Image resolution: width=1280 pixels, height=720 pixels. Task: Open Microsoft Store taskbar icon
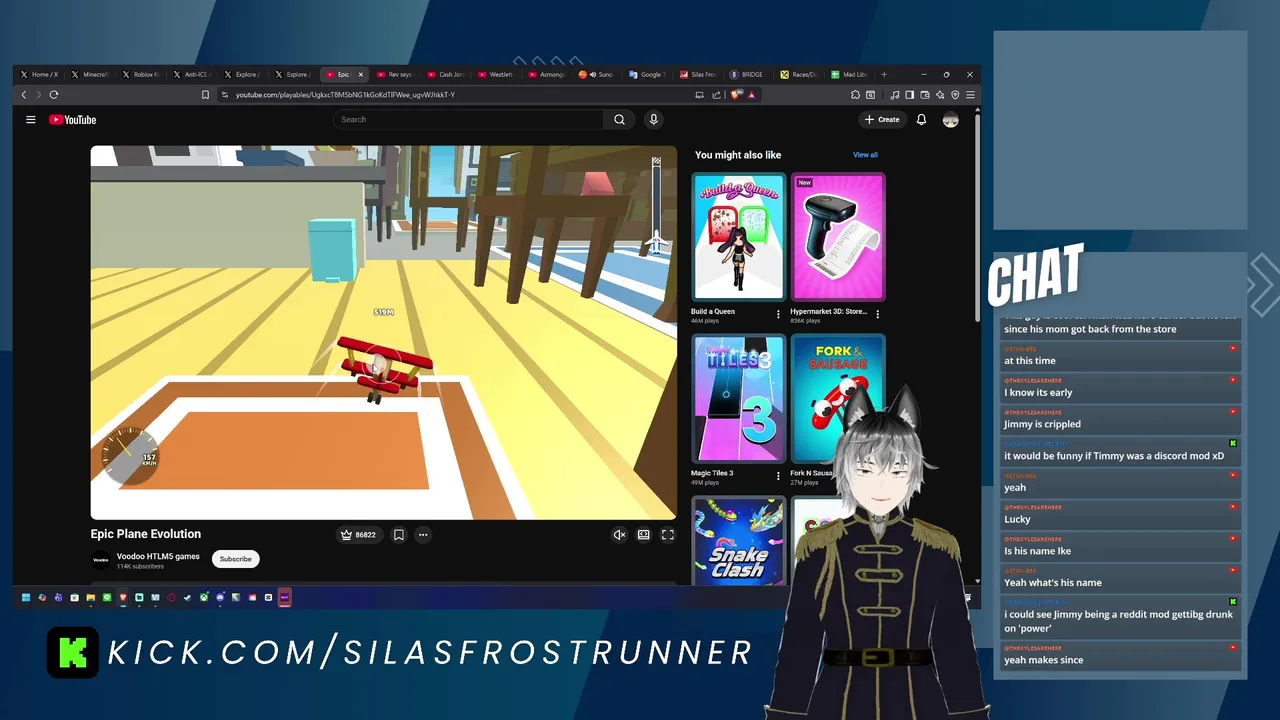click(74, 598)
